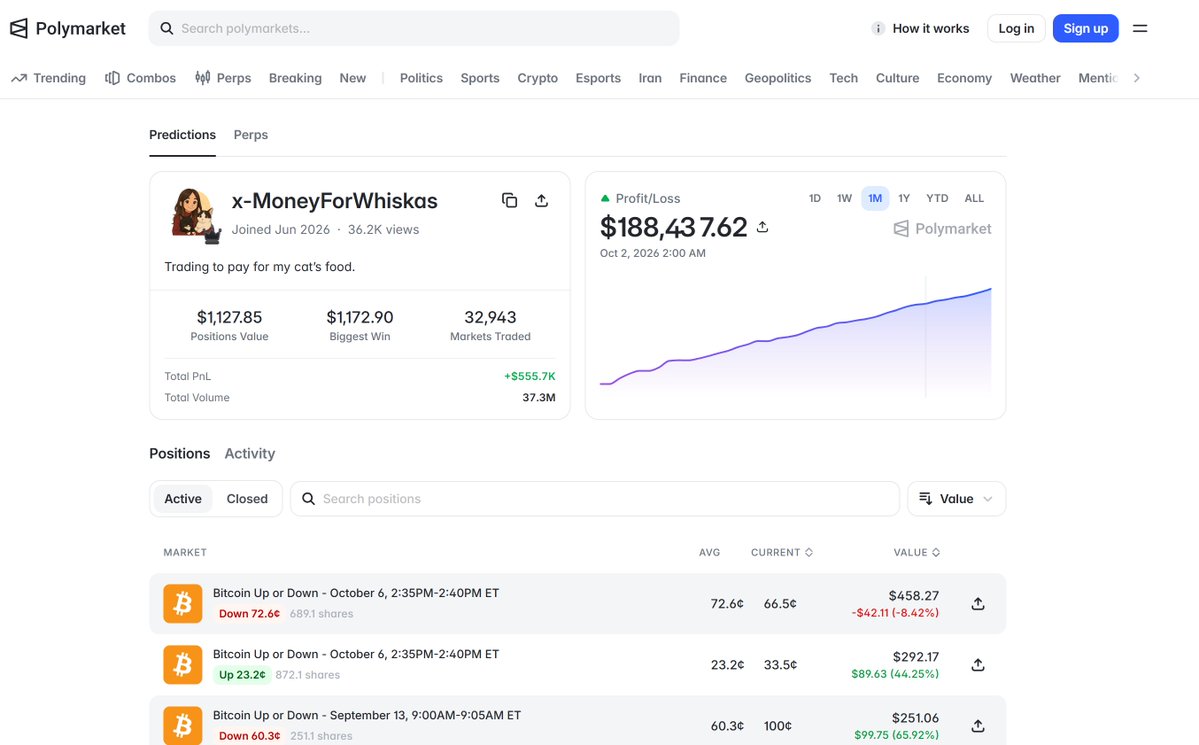Click share icon in x-MoneyForWhiskas profile card
Screen dimensions: 1199x745
point(541,200)
